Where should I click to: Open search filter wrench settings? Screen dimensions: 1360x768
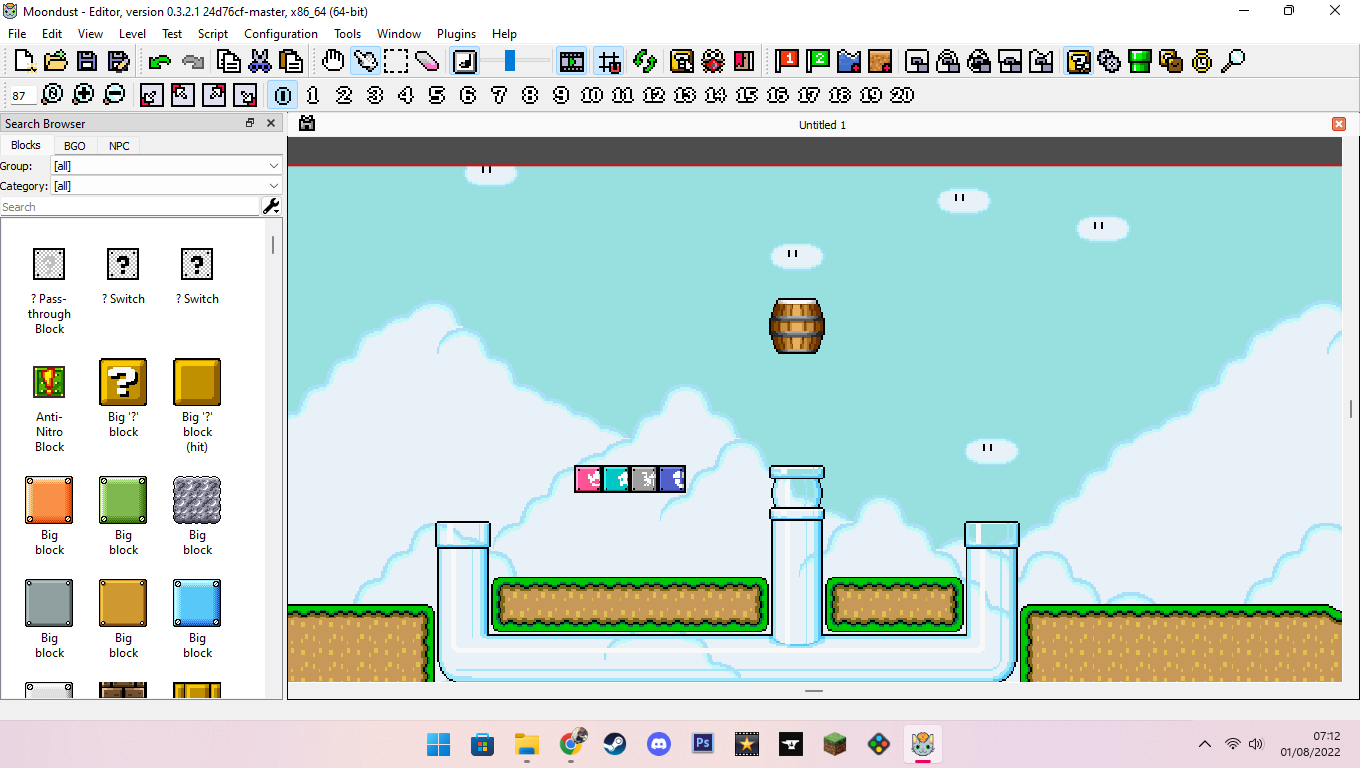271,206
